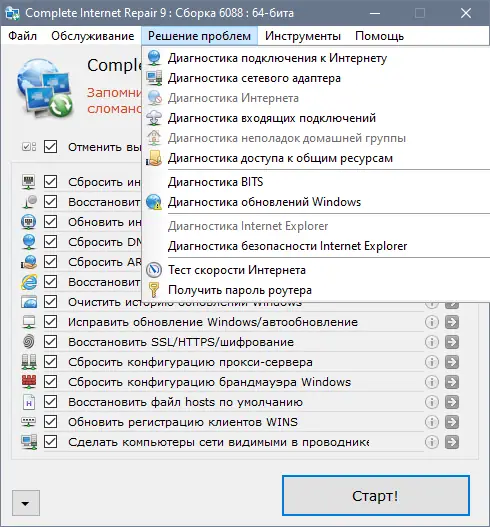Open the Файл menu

tap(22, 36)
